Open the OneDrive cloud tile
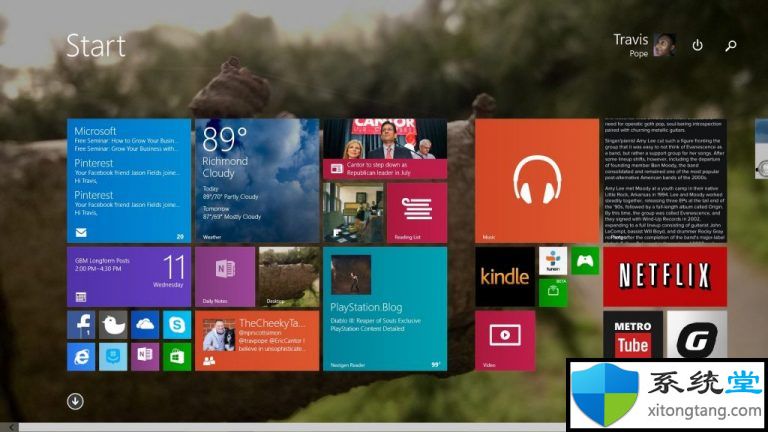The height and width of the screenshot is (432, 768). point(145,325)
